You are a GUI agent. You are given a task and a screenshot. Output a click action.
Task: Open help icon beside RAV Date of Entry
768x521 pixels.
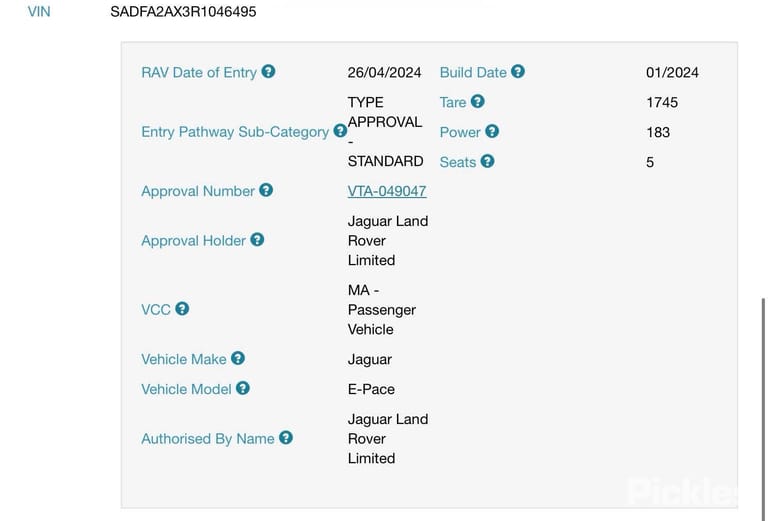[x=268, y=71]
